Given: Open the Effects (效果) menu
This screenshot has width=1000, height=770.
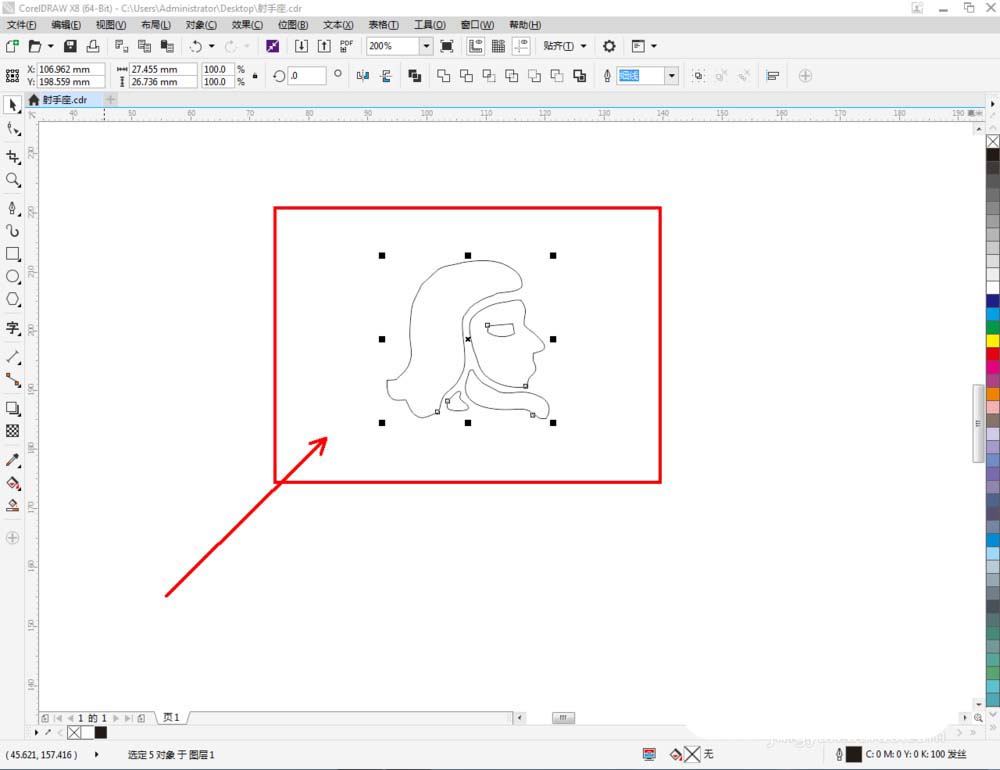Looking at the screenshot, I should (247, 25).
